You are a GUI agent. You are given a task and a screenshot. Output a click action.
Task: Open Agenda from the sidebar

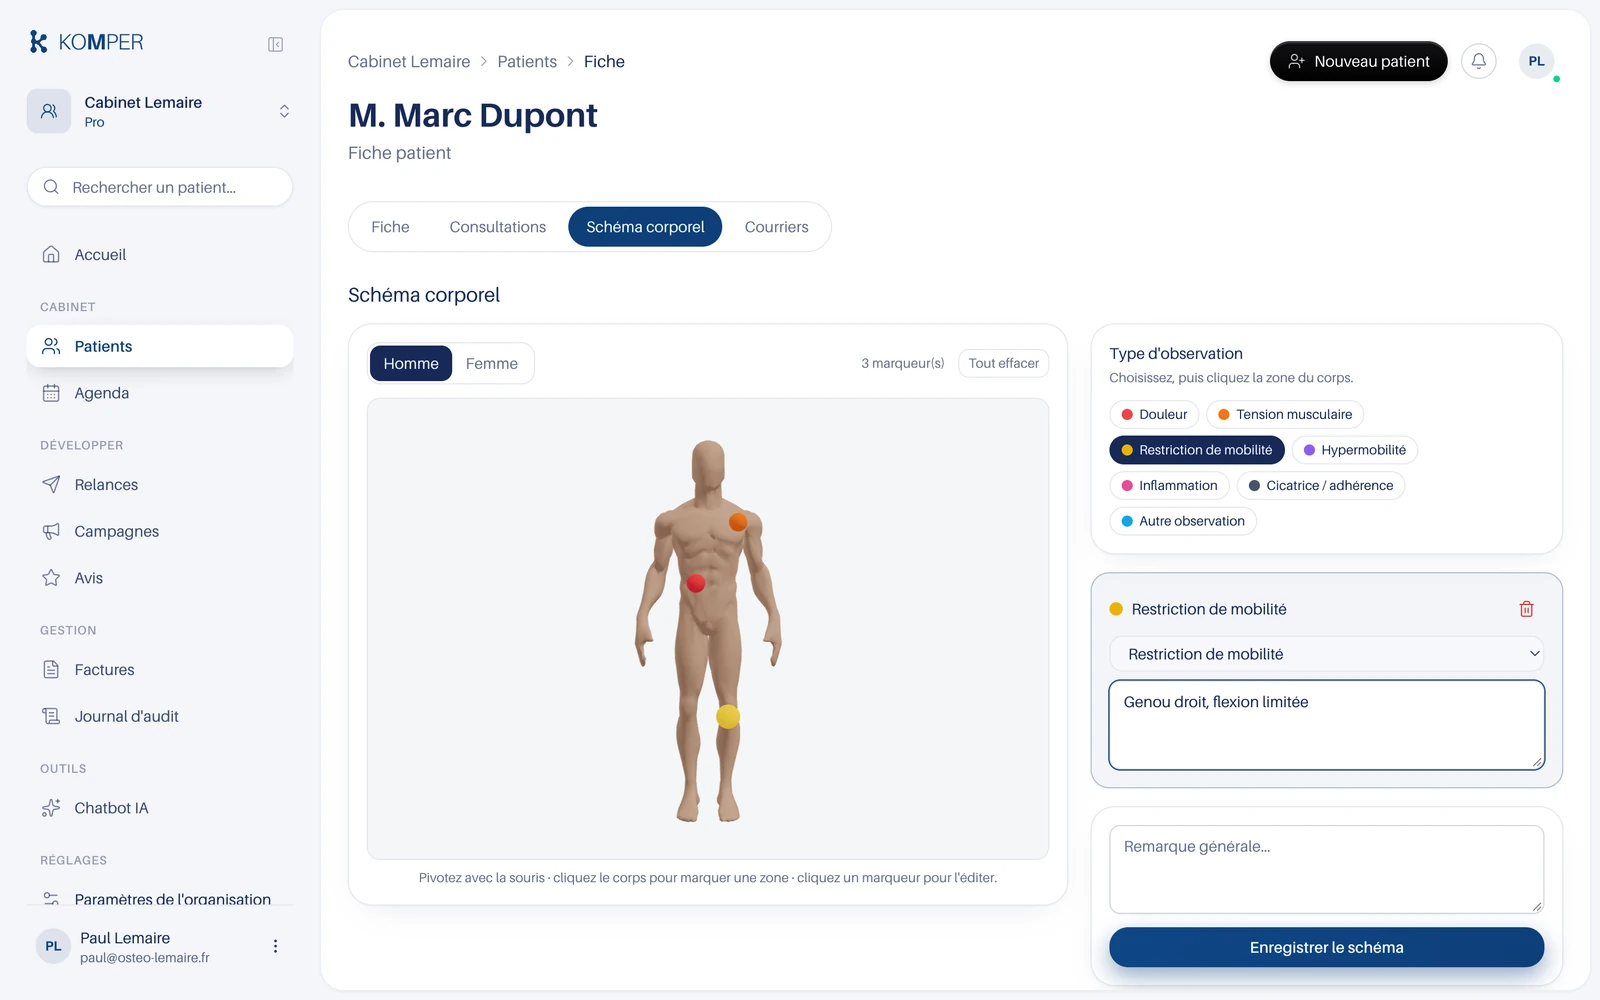click(x=160, y=393)
